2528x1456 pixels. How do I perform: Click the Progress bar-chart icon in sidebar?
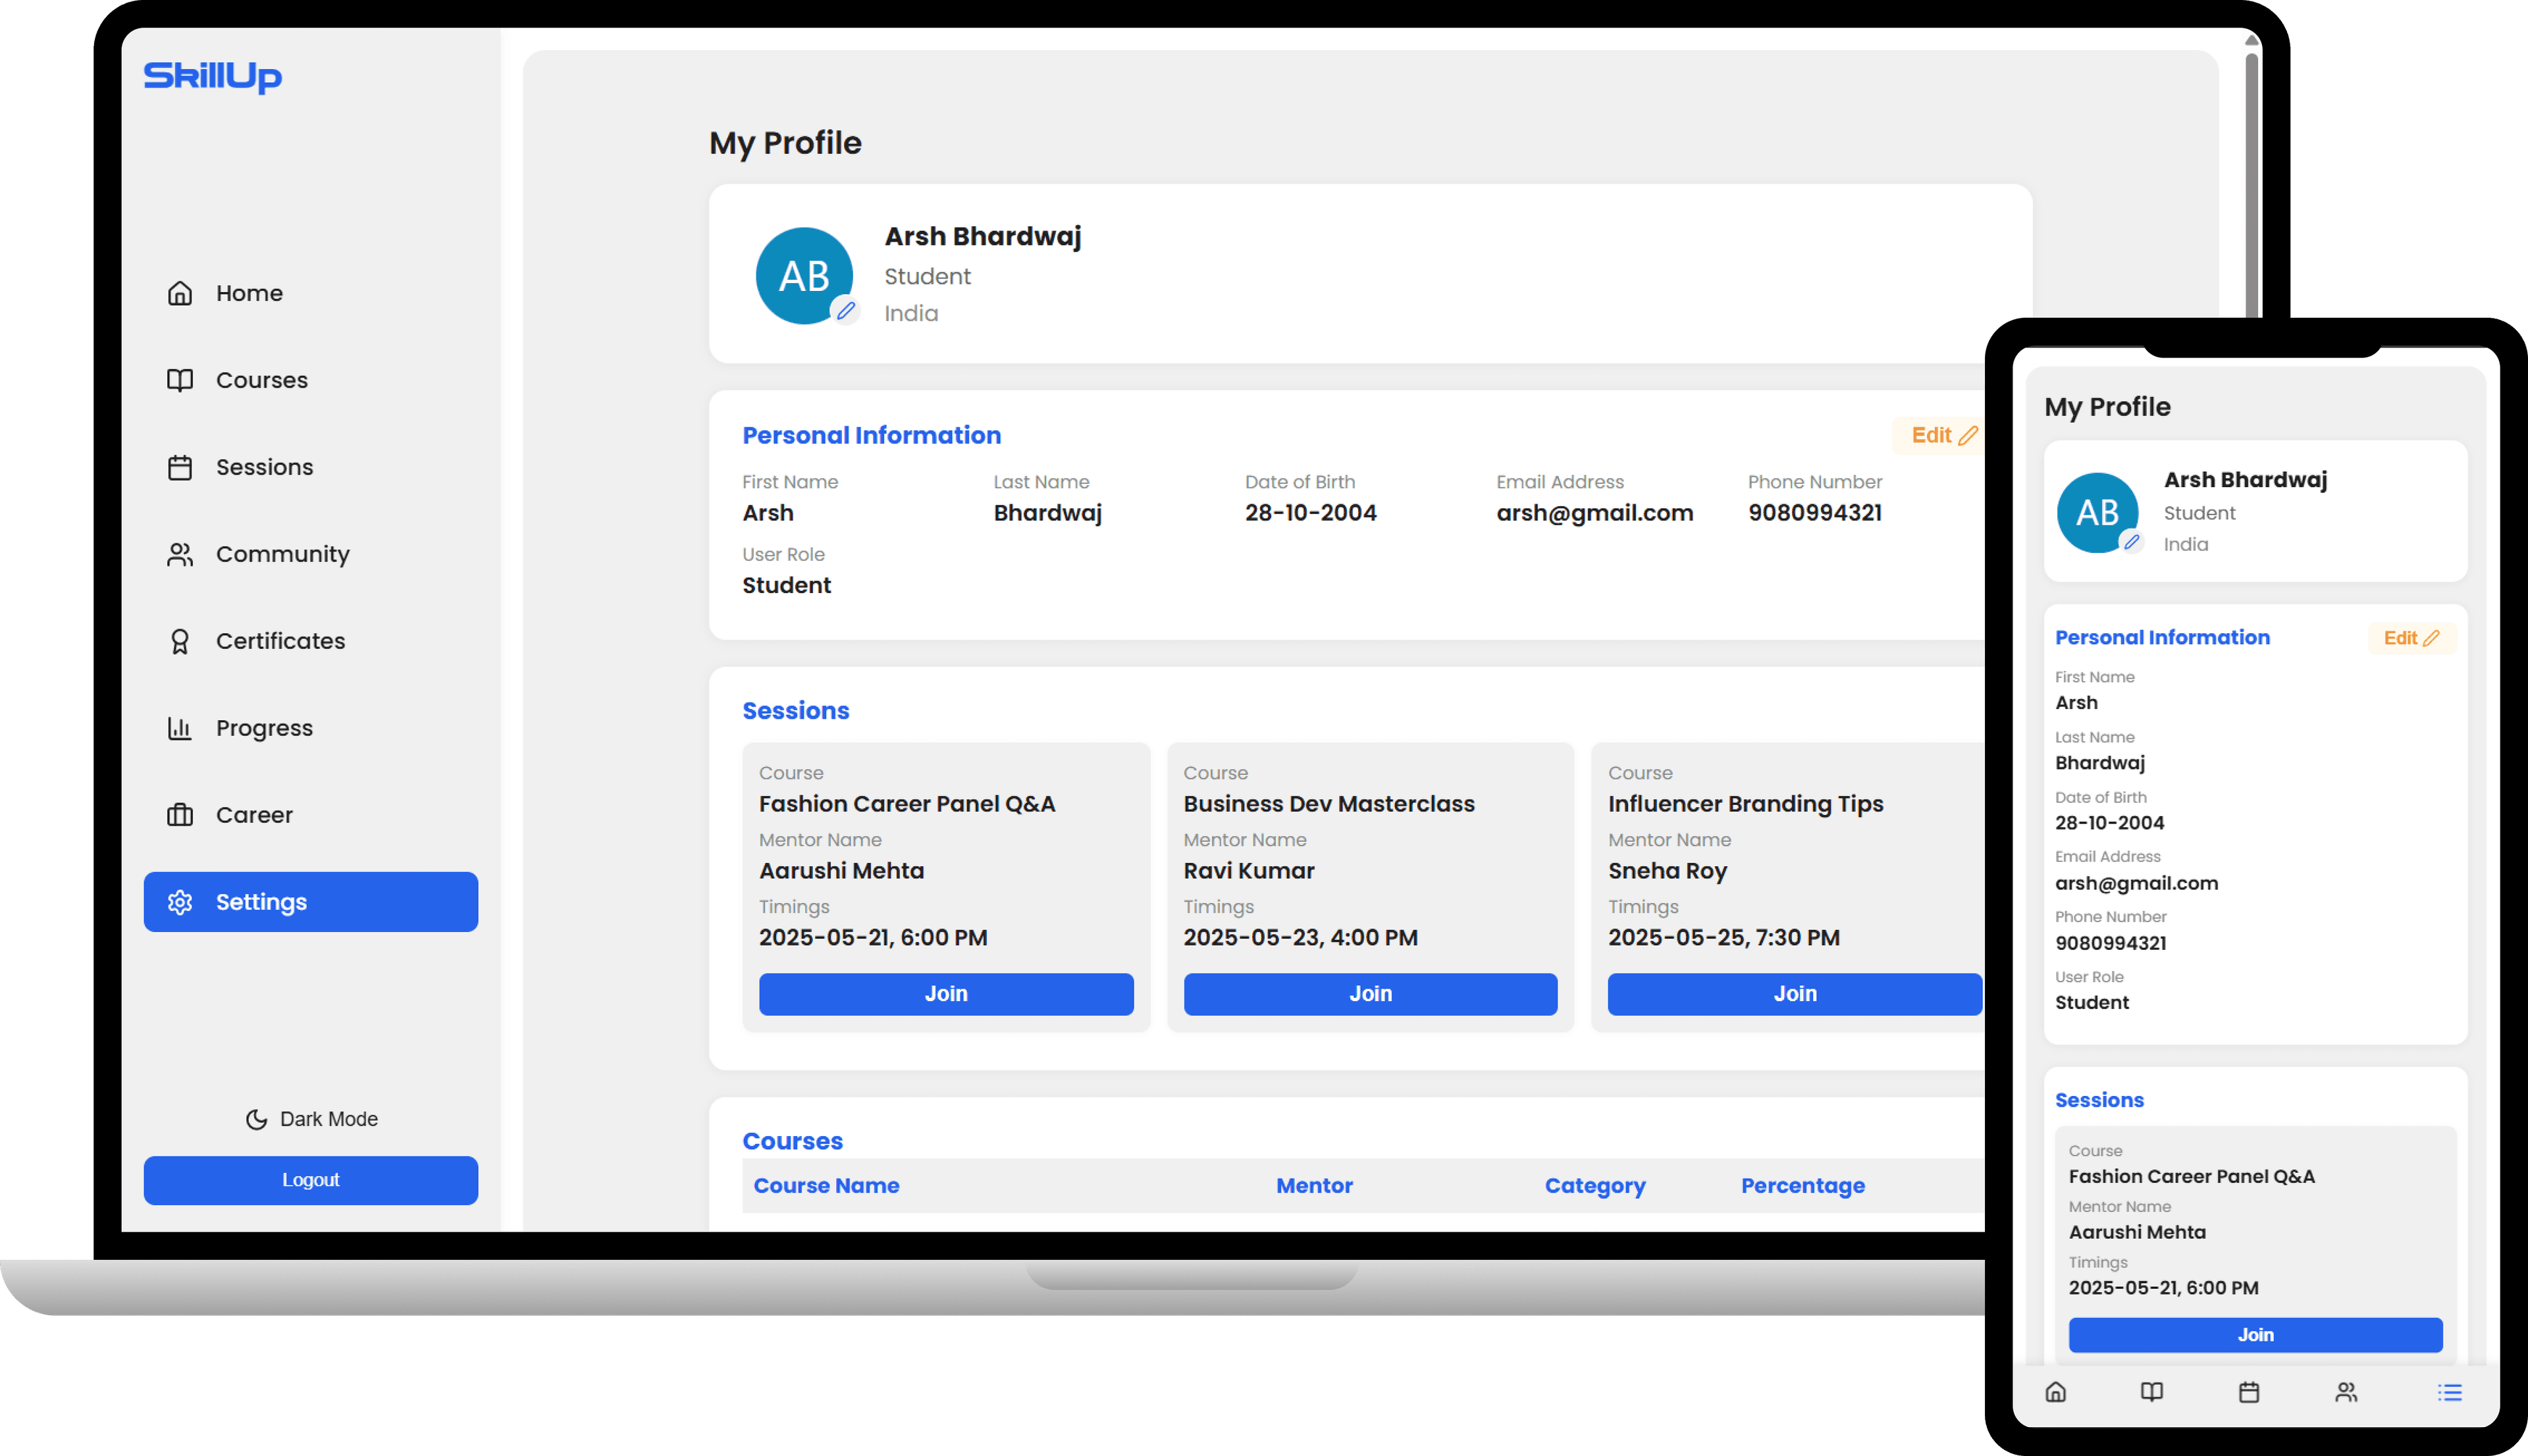(x=180, y=728)
